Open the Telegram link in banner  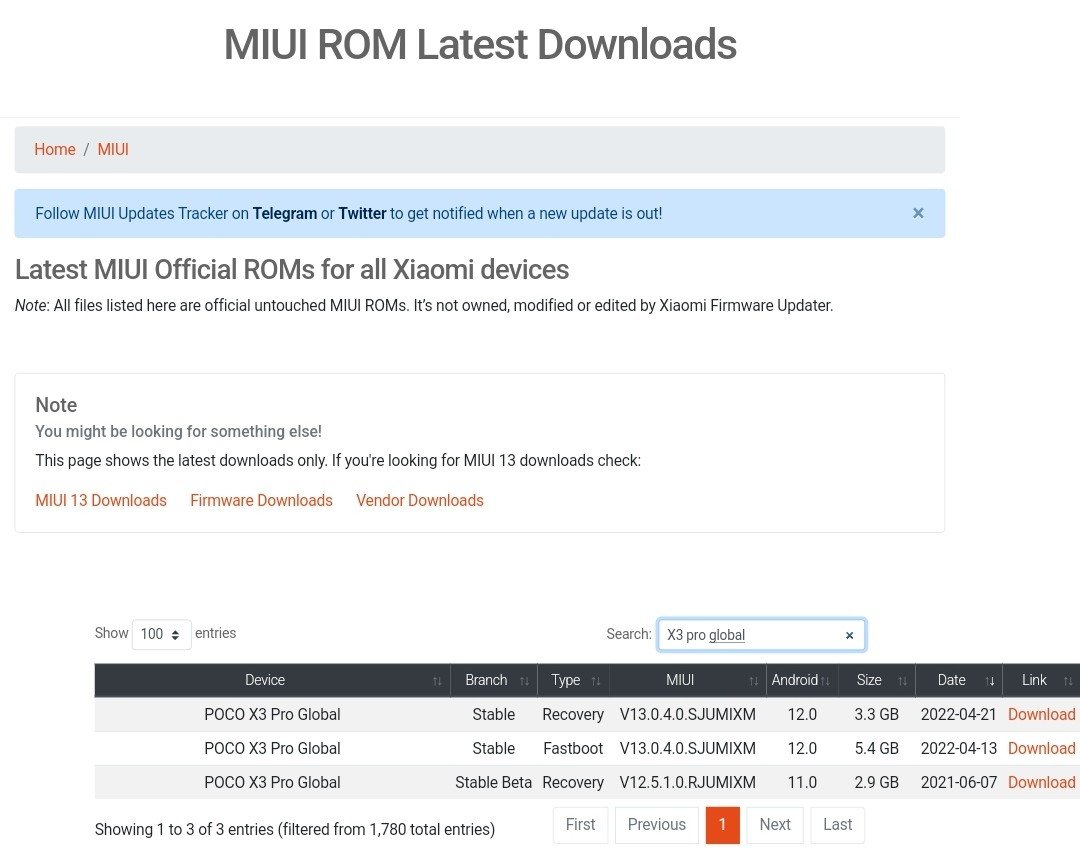(x=284, y=214)
